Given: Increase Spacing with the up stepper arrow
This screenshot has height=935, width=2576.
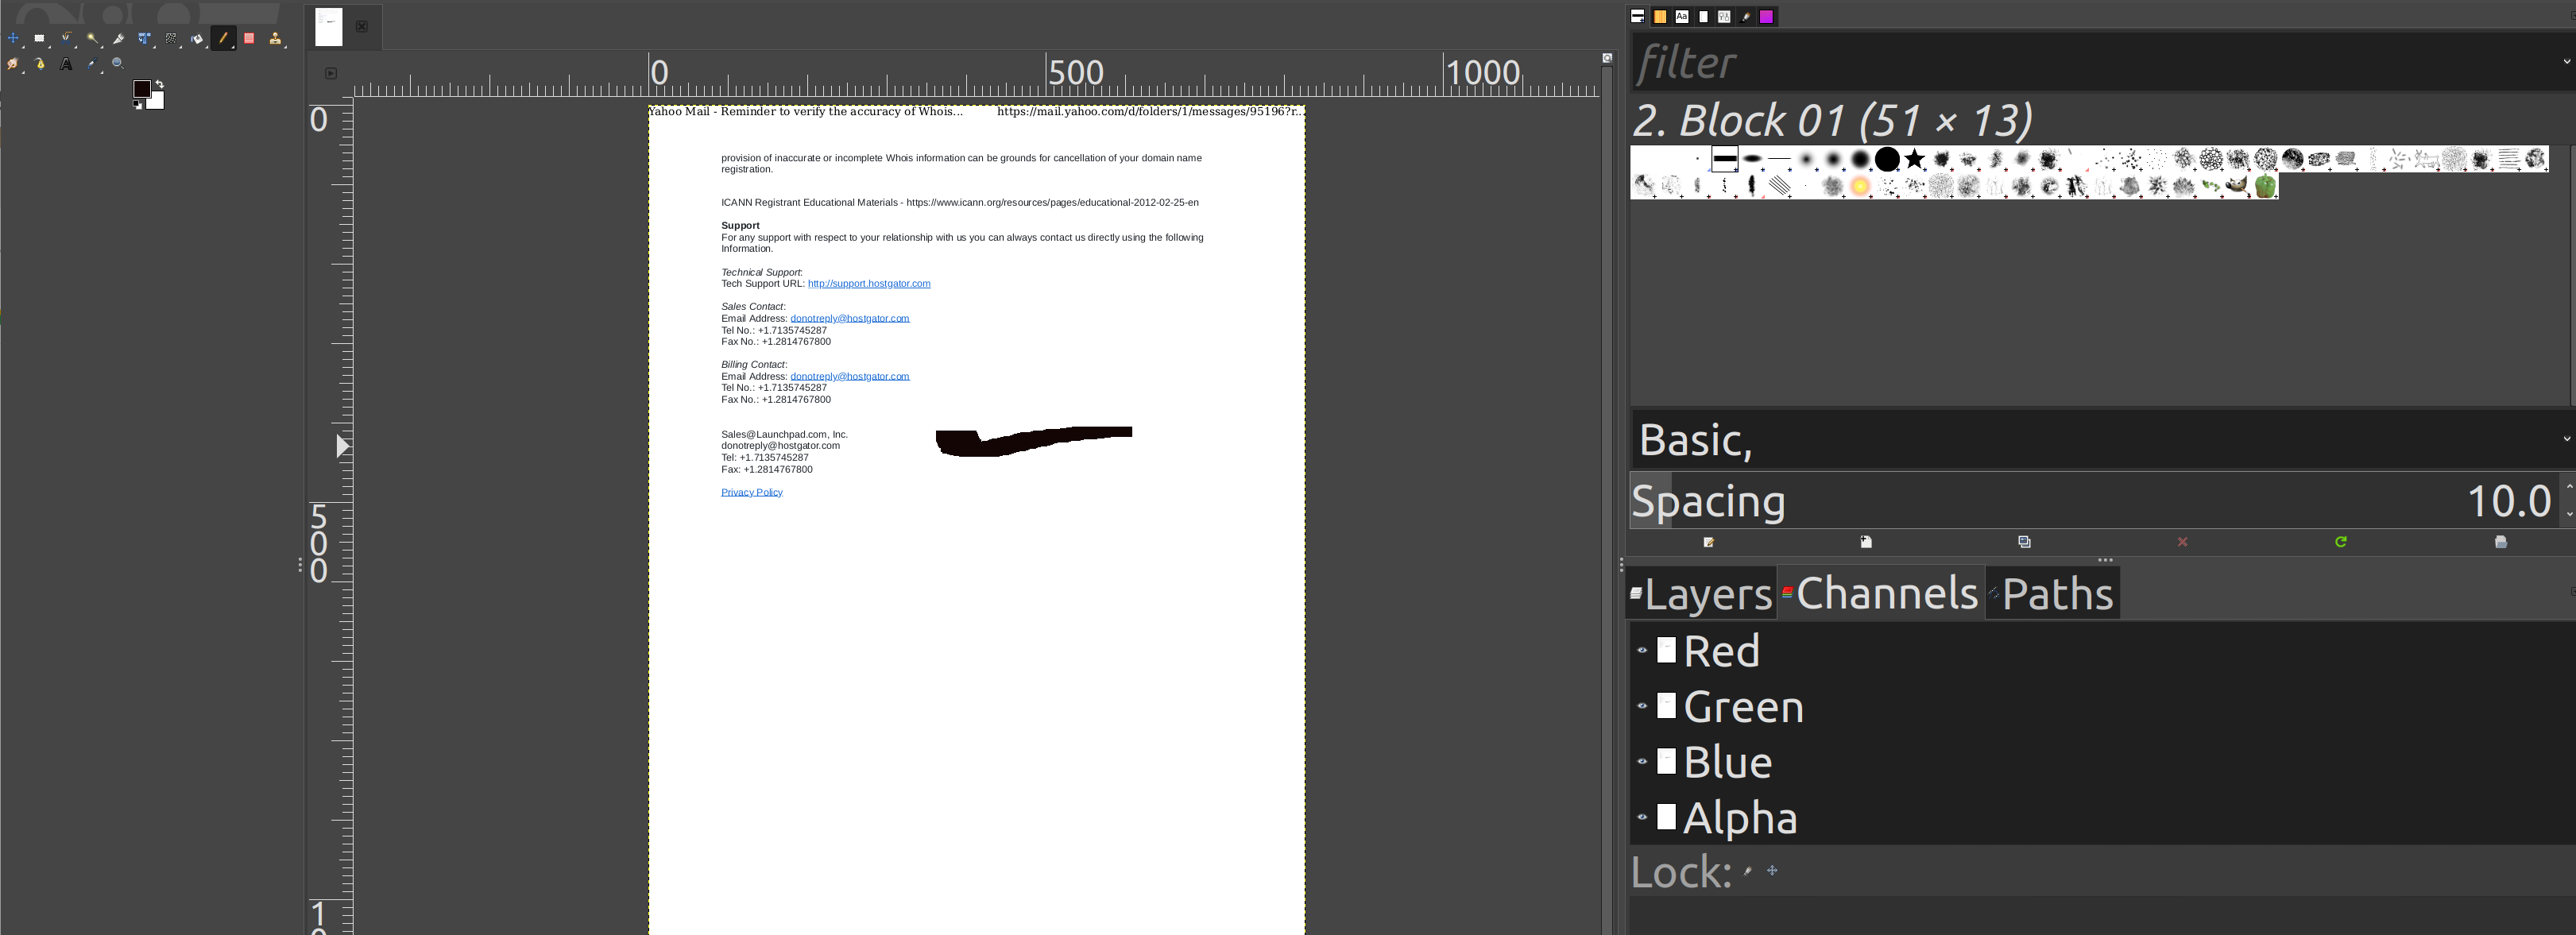Looking at the screenshot, I should pos(2568,487).
